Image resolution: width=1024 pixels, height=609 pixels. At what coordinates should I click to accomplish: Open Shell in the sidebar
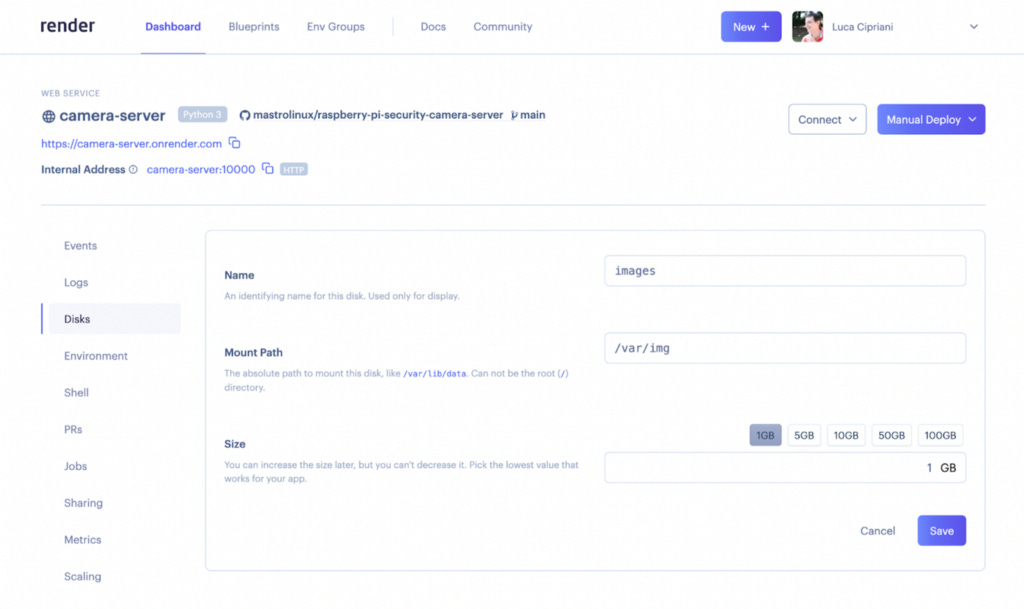(76, 392)
